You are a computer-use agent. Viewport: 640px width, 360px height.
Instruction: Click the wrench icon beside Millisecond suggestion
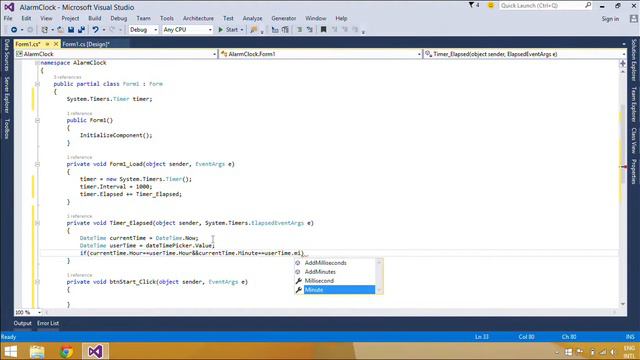(298, 281)
